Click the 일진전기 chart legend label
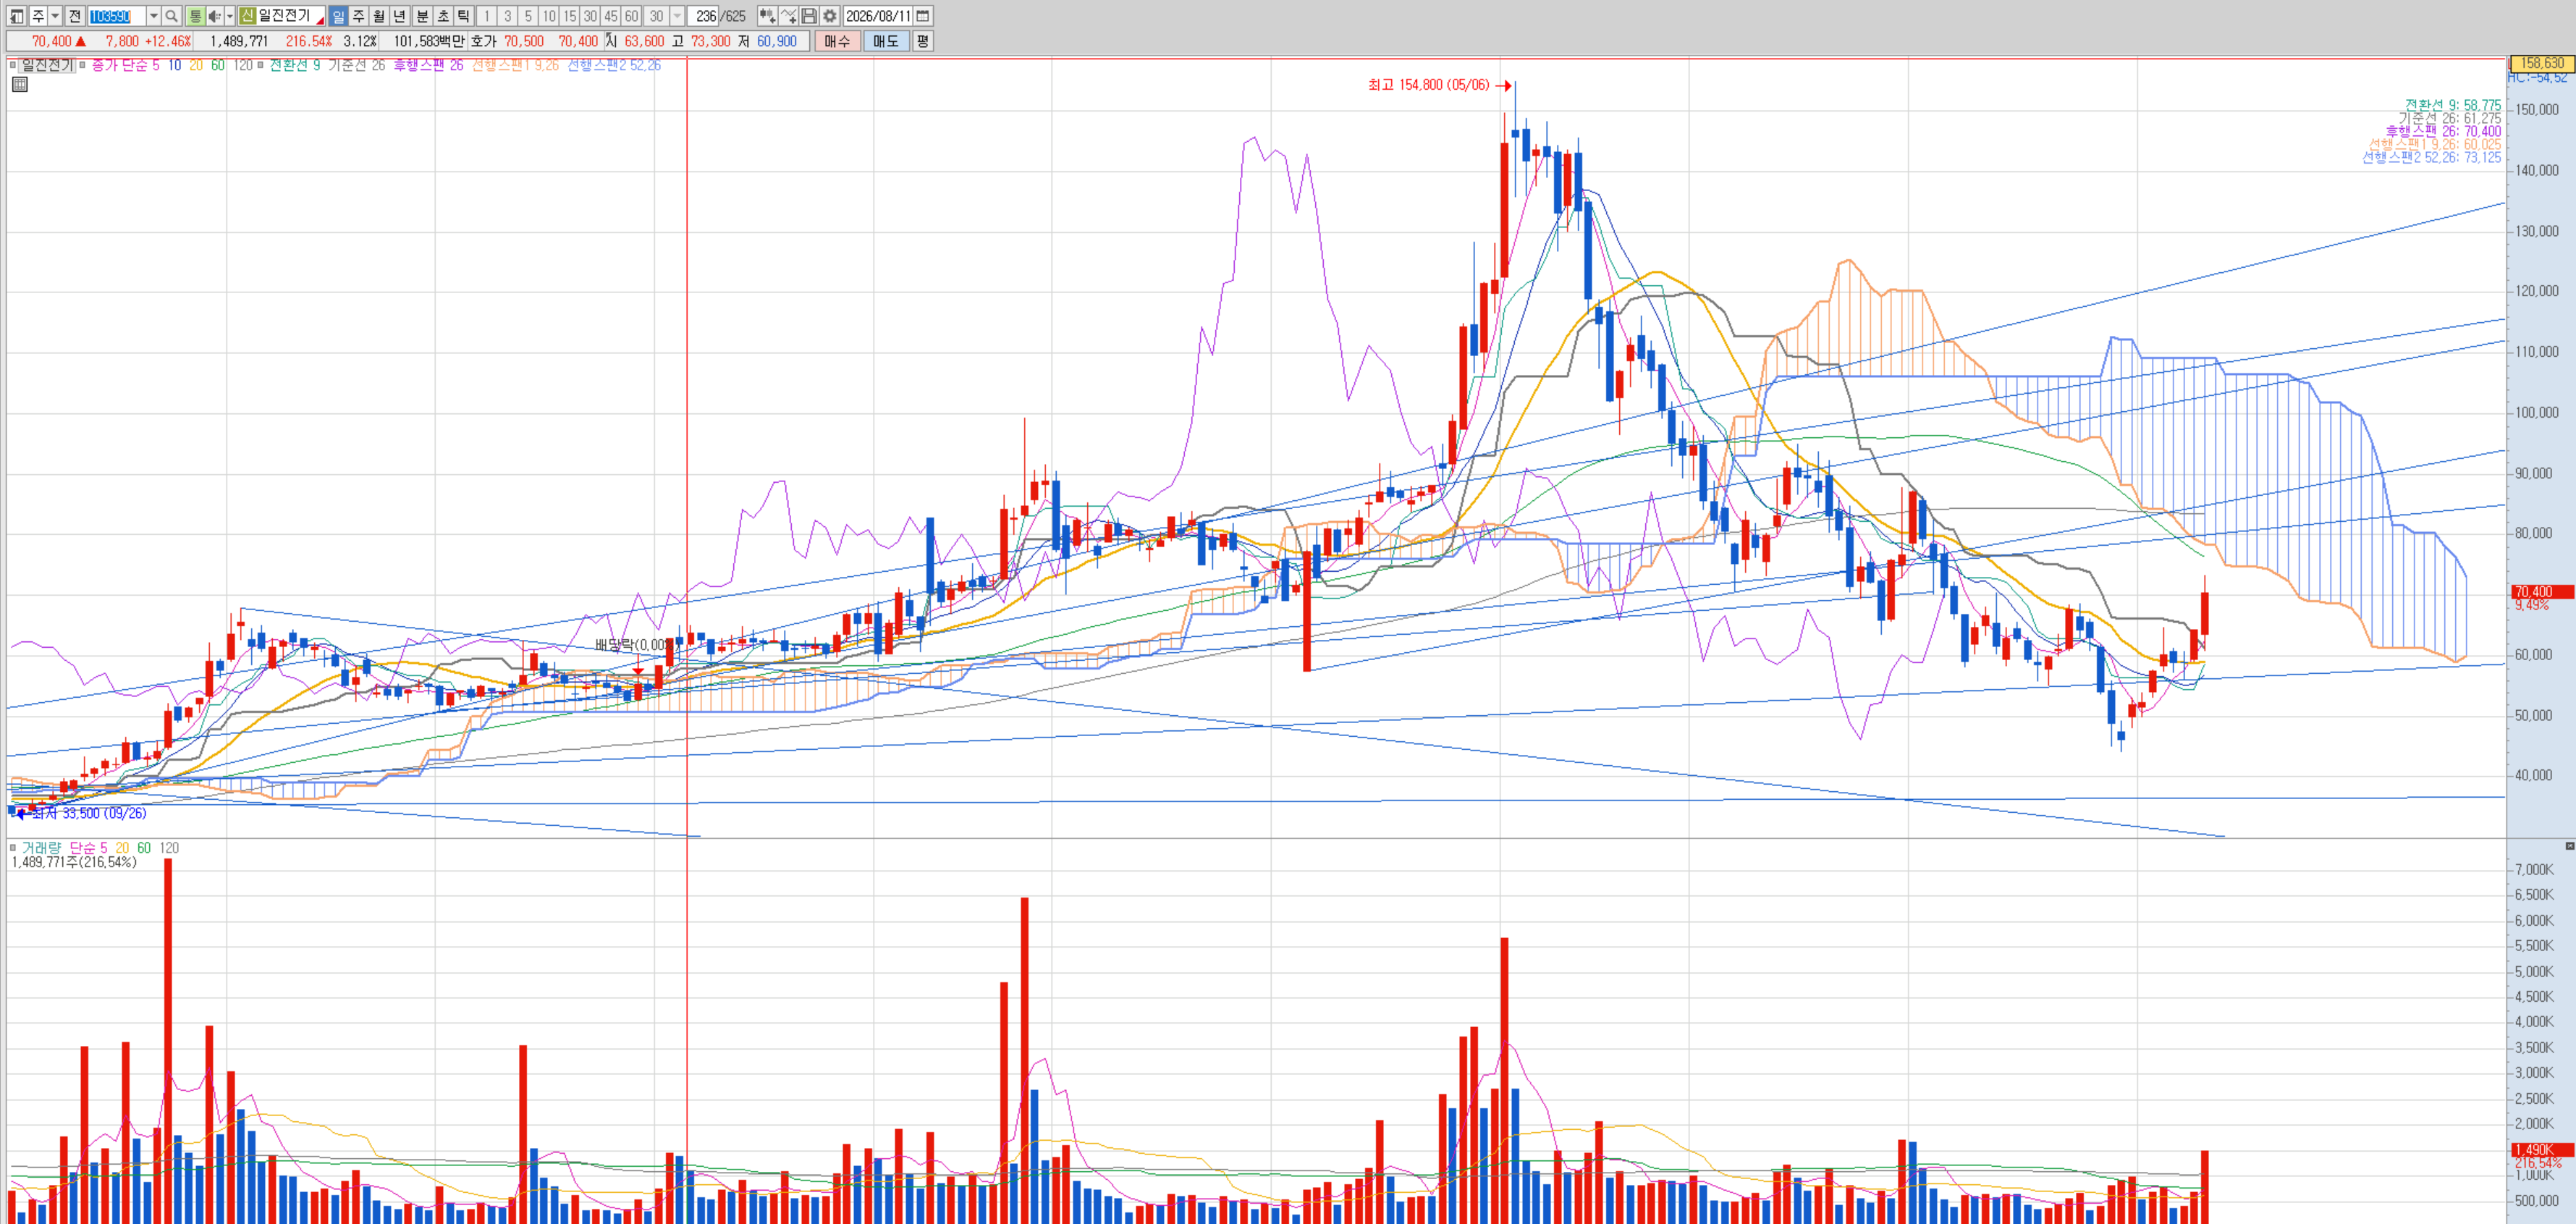The height and width of the screenshot is (1224, 2576). [x=46, y=65]
